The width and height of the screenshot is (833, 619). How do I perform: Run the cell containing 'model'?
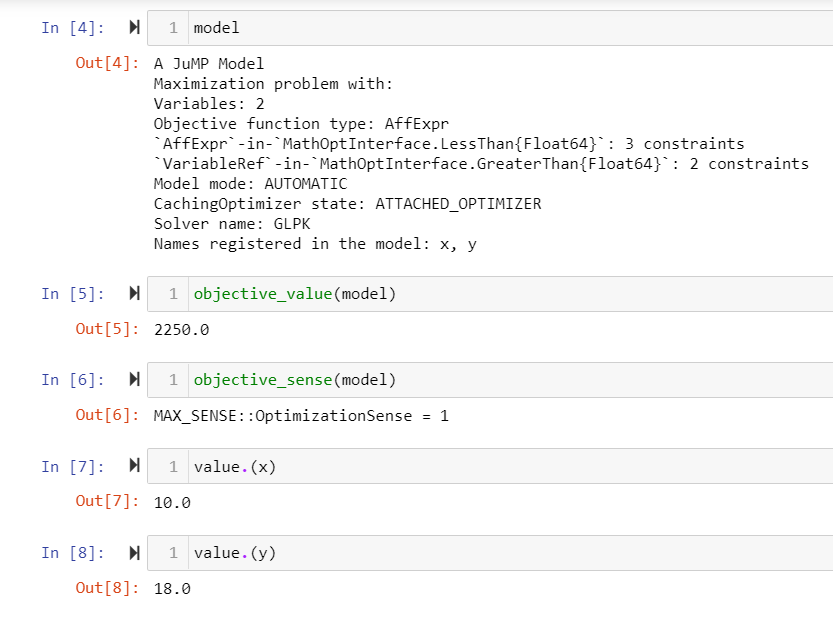pyautogui.click(x=135, y=28)
